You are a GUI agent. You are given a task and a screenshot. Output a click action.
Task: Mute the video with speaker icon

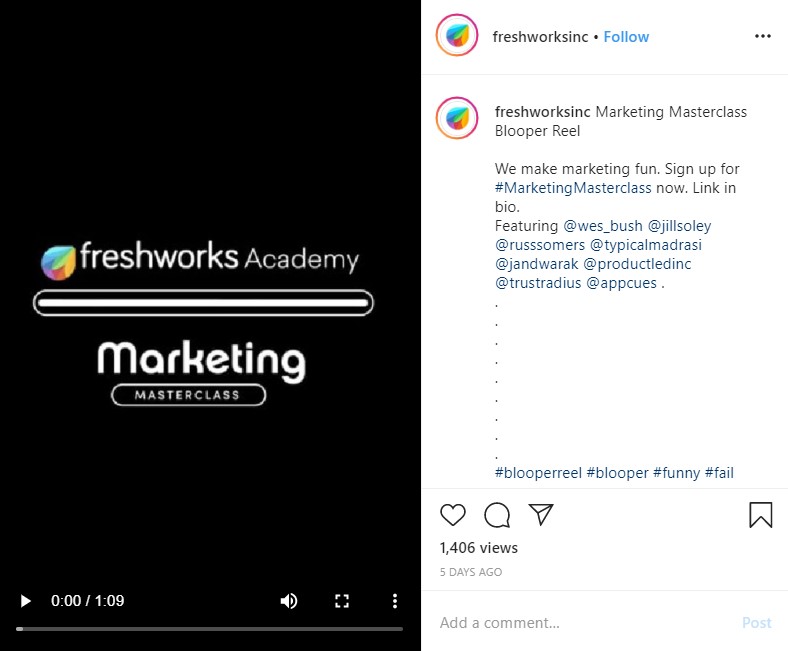pos(289,601)
